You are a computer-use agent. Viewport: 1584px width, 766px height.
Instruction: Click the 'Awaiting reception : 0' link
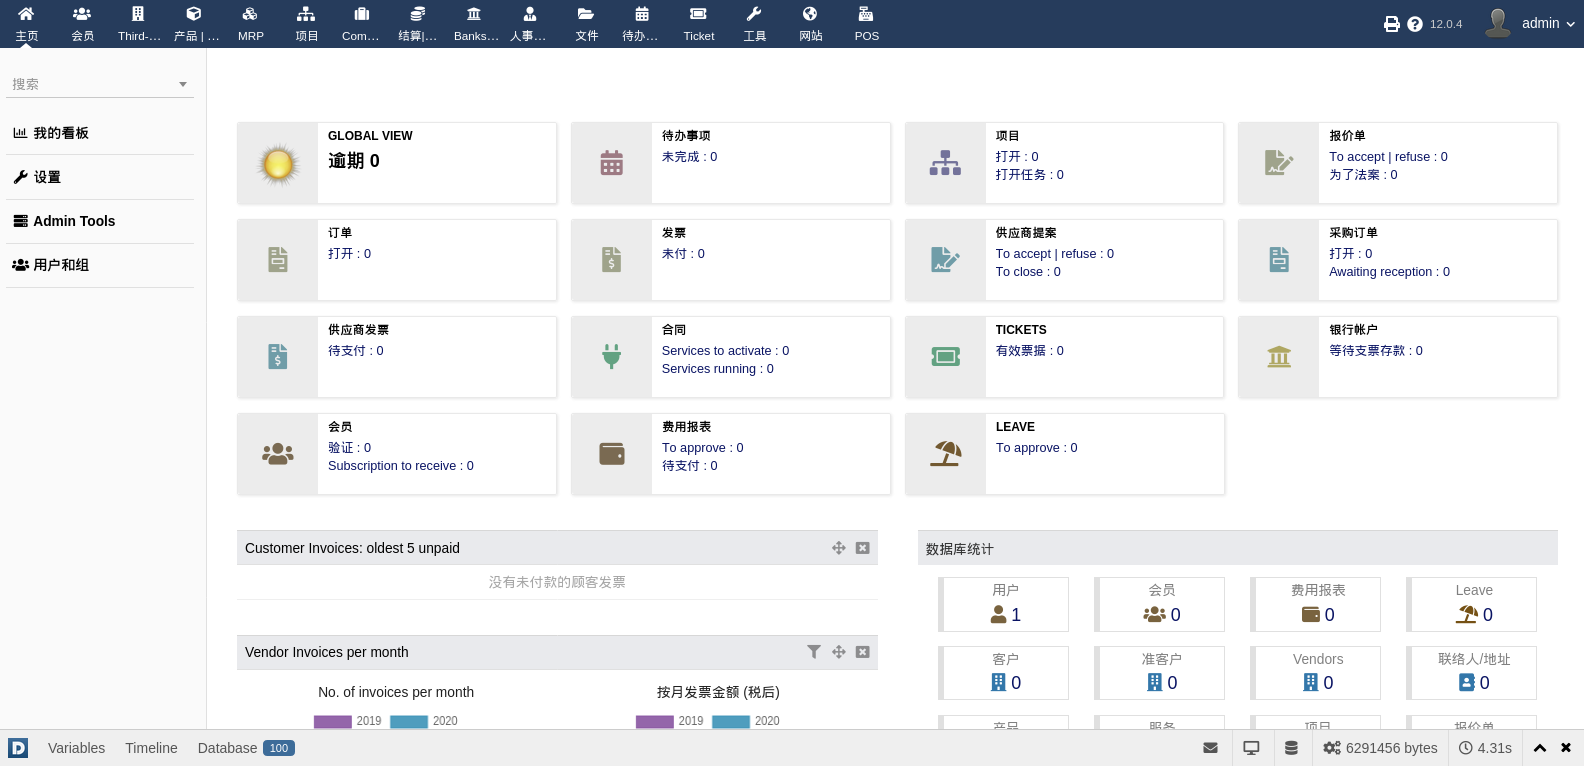coord(1389,272)
